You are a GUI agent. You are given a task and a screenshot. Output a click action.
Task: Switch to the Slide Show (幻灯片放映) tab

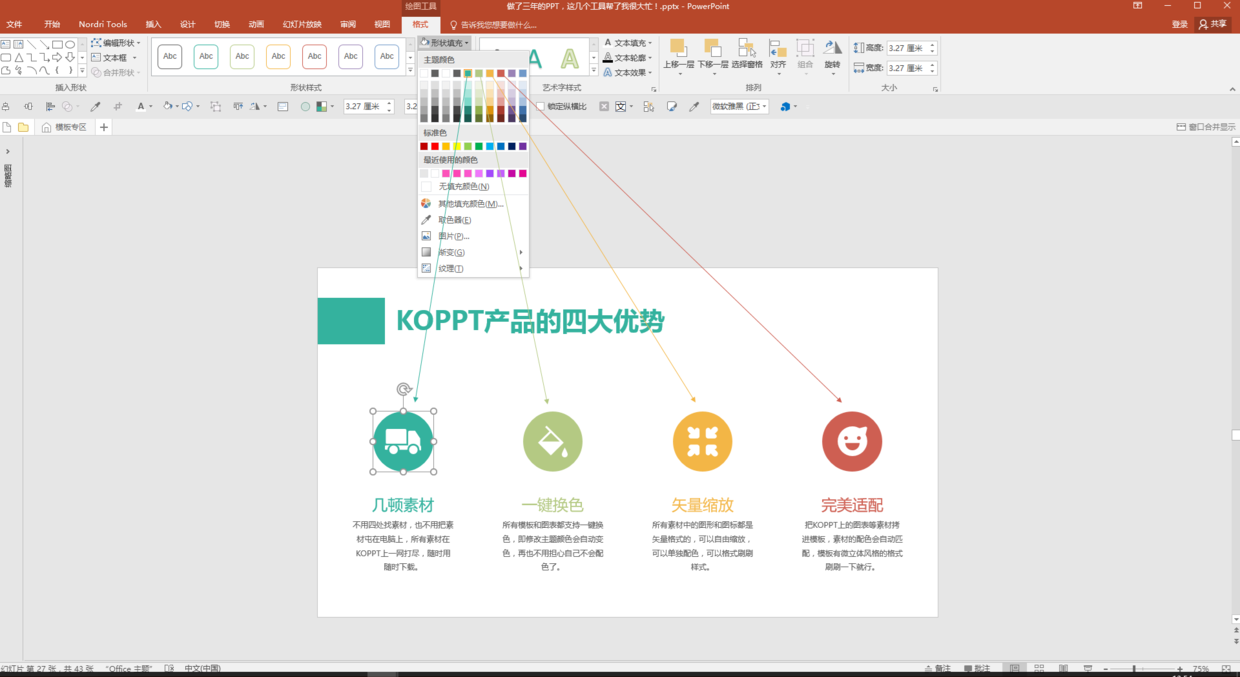tap(302, 24)
